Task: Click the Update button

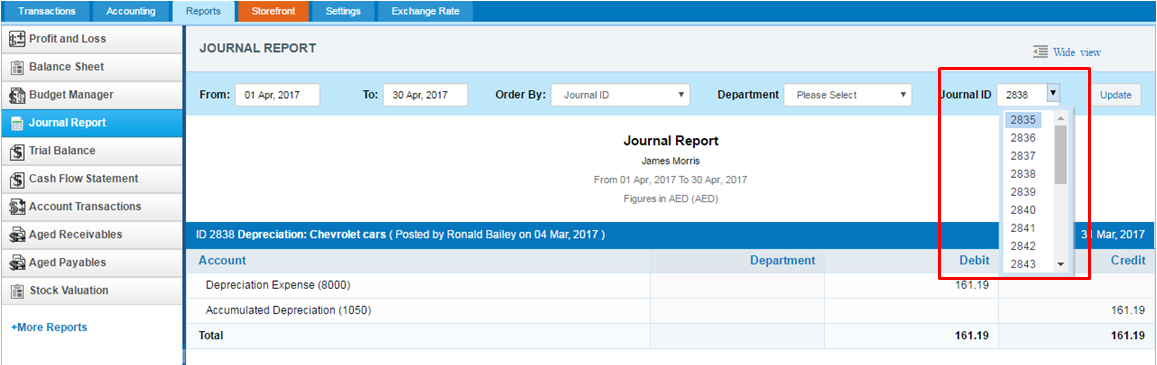Action: pyautogui.click(x=1115, y=95)
